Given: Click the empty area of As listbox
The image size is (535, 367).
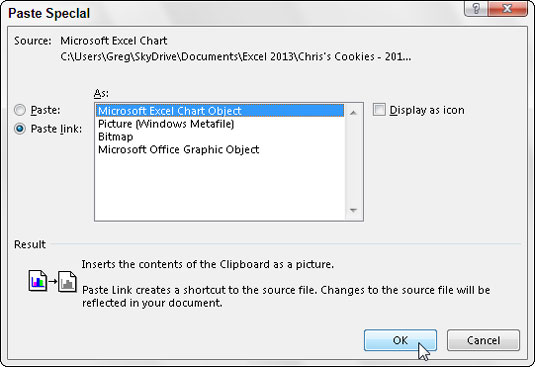Looking at the screenshot, I should coord(220,188).
